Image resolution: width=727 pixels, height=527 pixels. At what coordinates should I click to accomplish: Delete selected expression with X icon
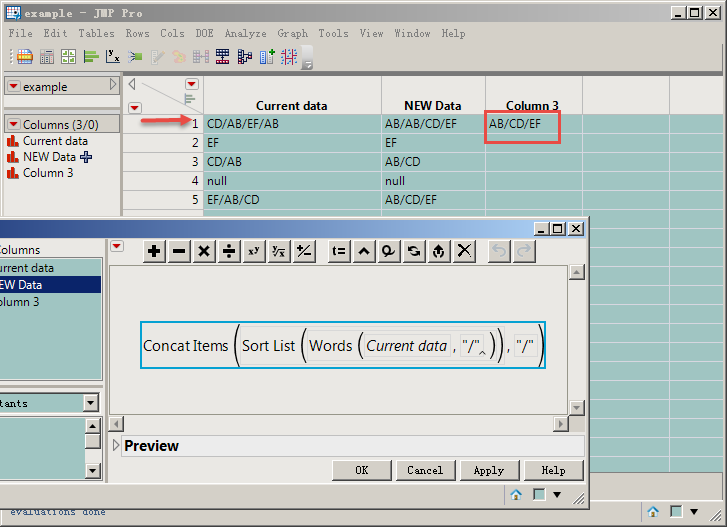(464, 251)
